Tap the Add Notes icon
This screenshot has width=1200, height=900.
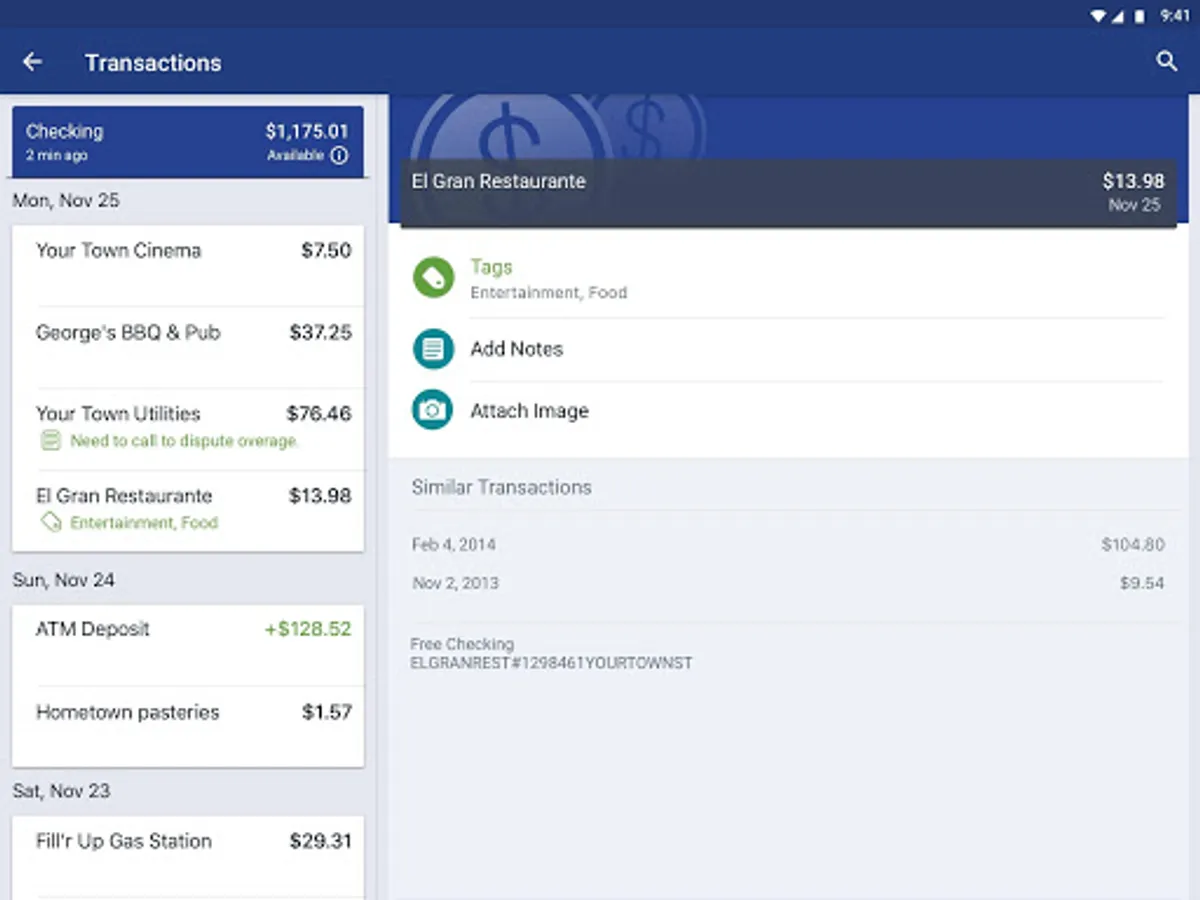[433, 349]
